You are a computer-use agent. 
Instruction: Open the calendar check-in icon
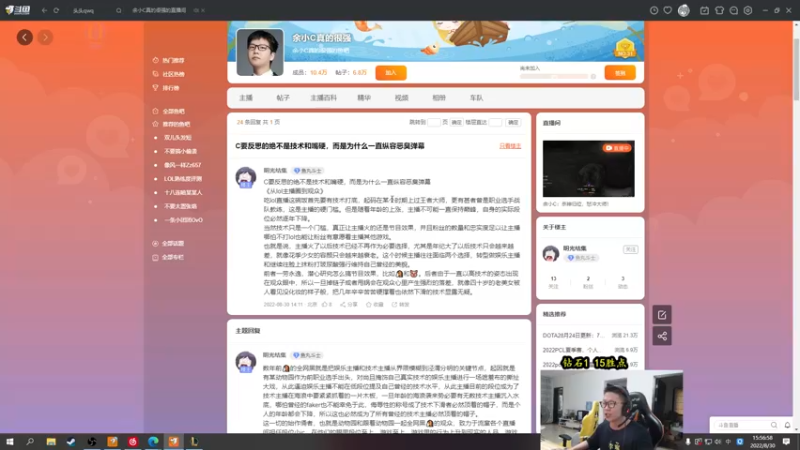click(704, 10)
